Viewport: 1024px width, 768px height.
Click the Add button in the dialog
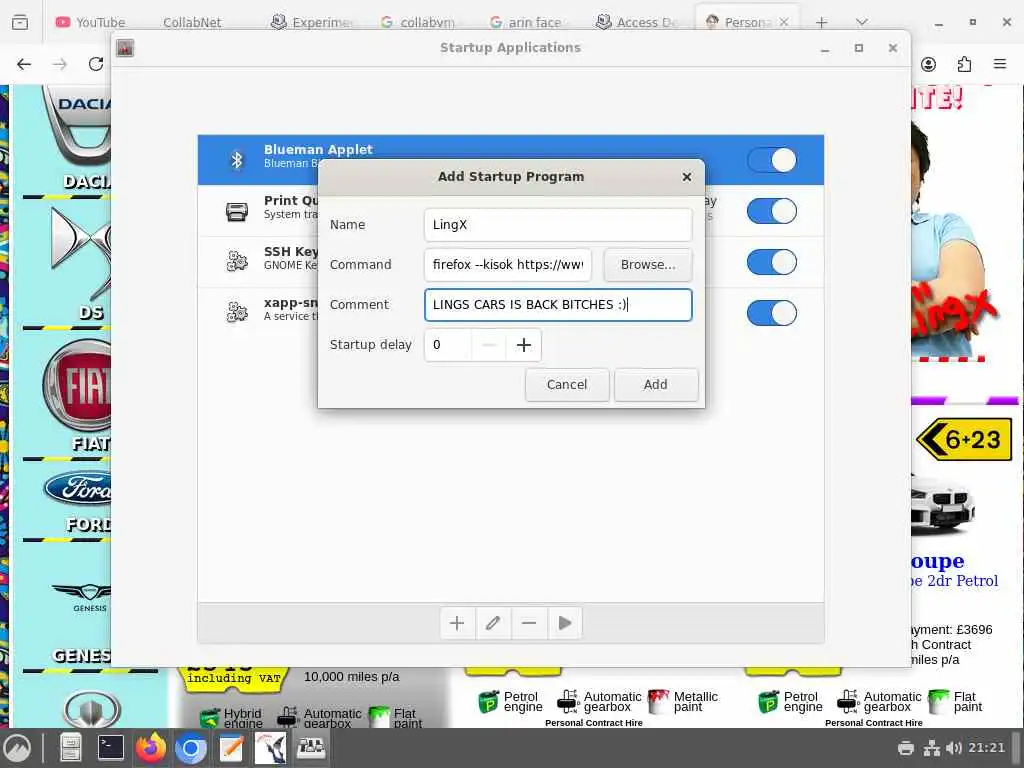(x=656, y=385)
